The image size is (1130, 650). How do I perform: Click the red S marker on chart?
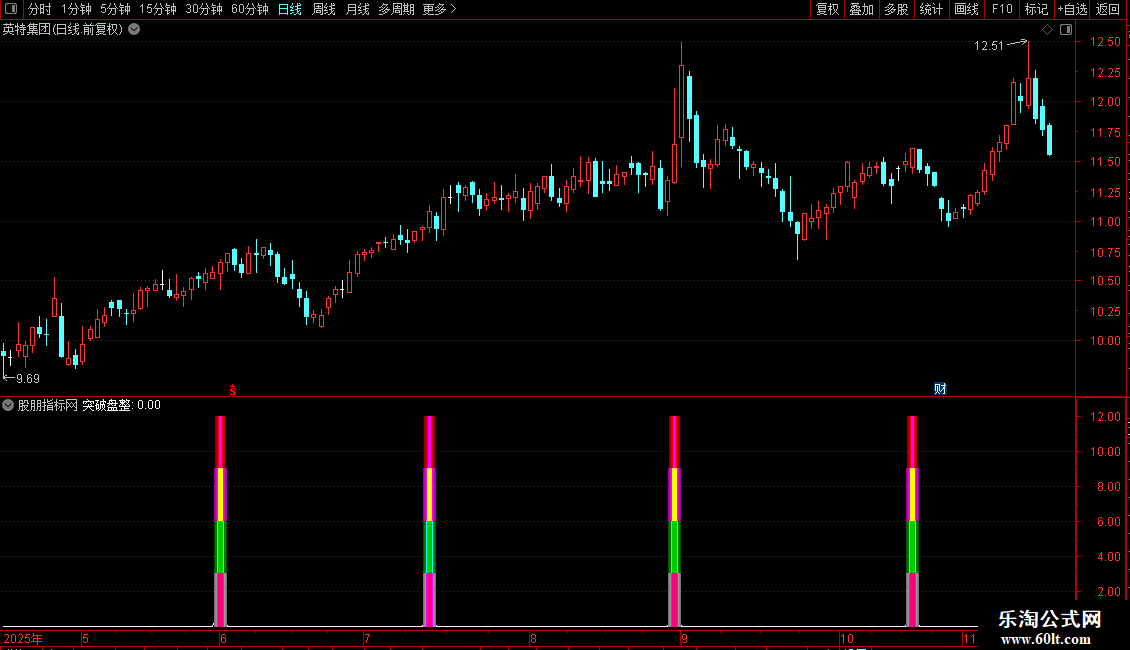point(233,390)
